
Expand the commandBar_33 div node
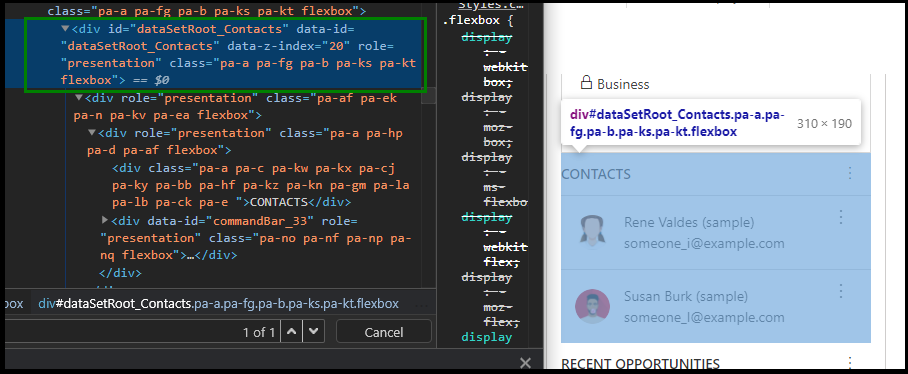(x=105, y=220)
